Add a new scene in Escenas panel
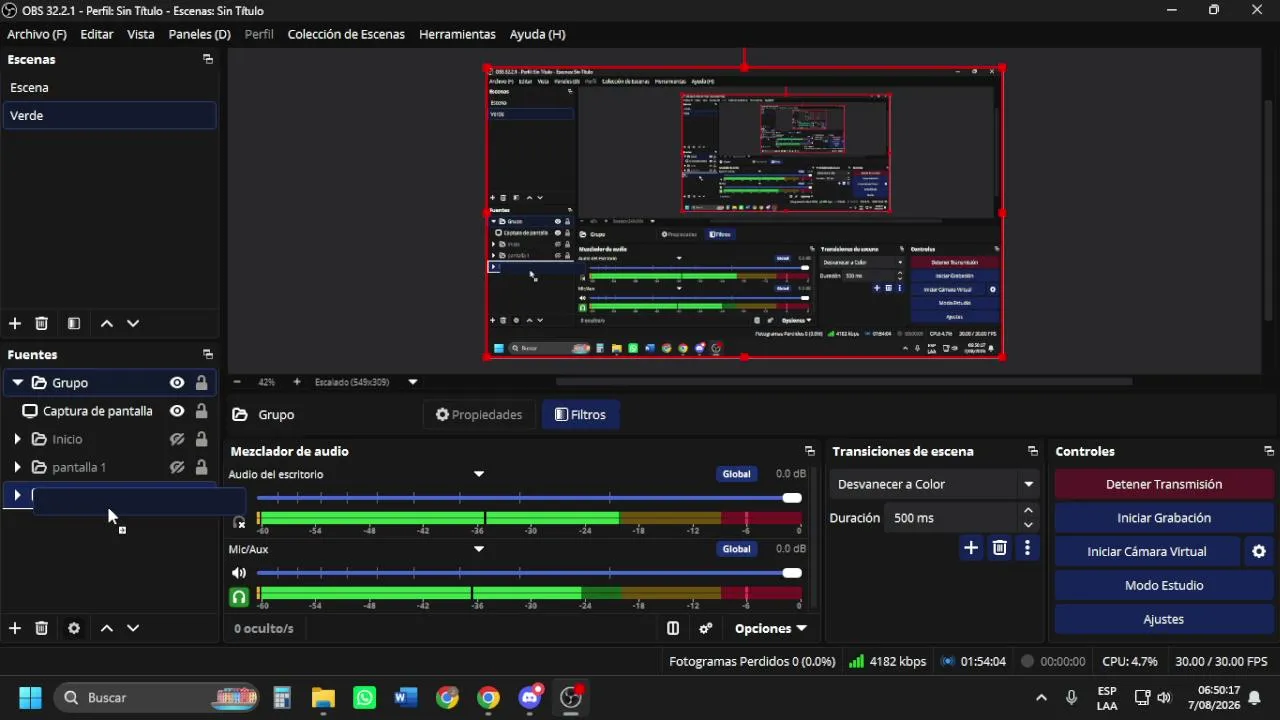Viewport: 1280px width, 720px height. tap(15, 323)
